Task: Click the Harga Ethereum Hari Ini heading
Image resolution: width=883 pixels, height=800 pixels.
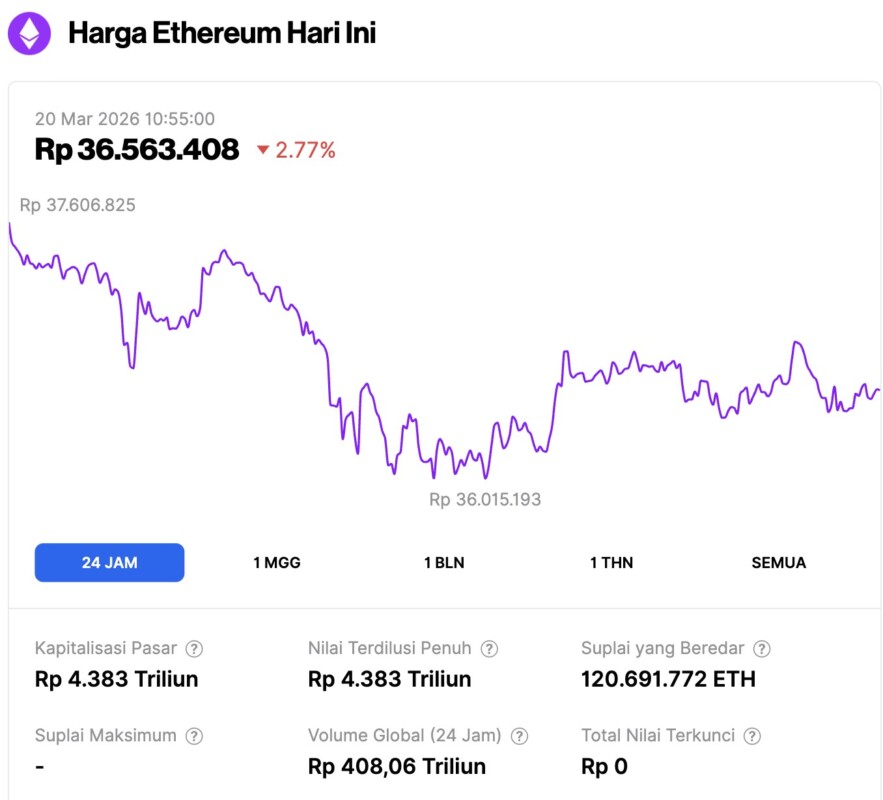Action: click(221, 34)
